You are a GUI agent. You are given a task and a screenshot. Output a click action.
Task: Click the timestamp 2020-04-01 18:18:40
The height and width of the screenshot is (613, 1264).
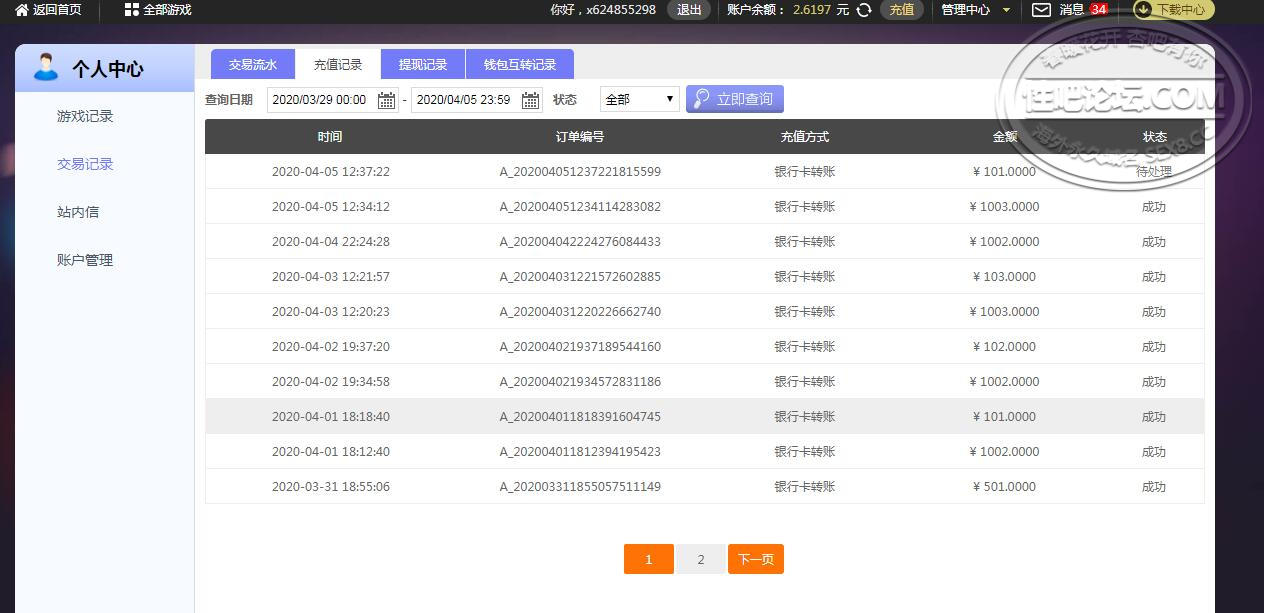pyautogui.click(x=331, y=417)
